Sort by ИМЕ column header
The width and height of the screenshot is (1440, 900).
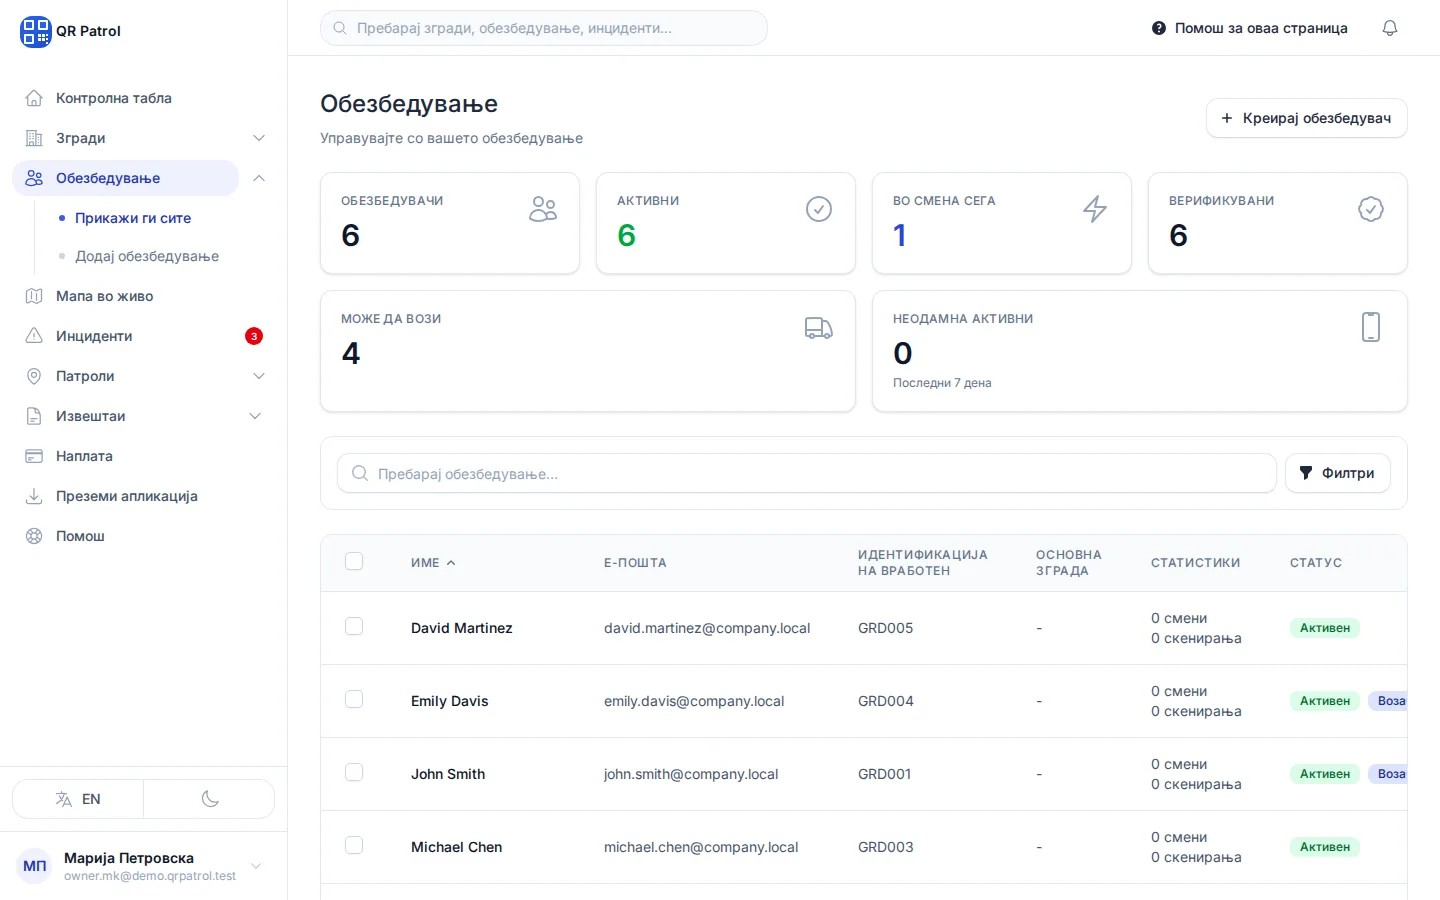click(433, 563)
